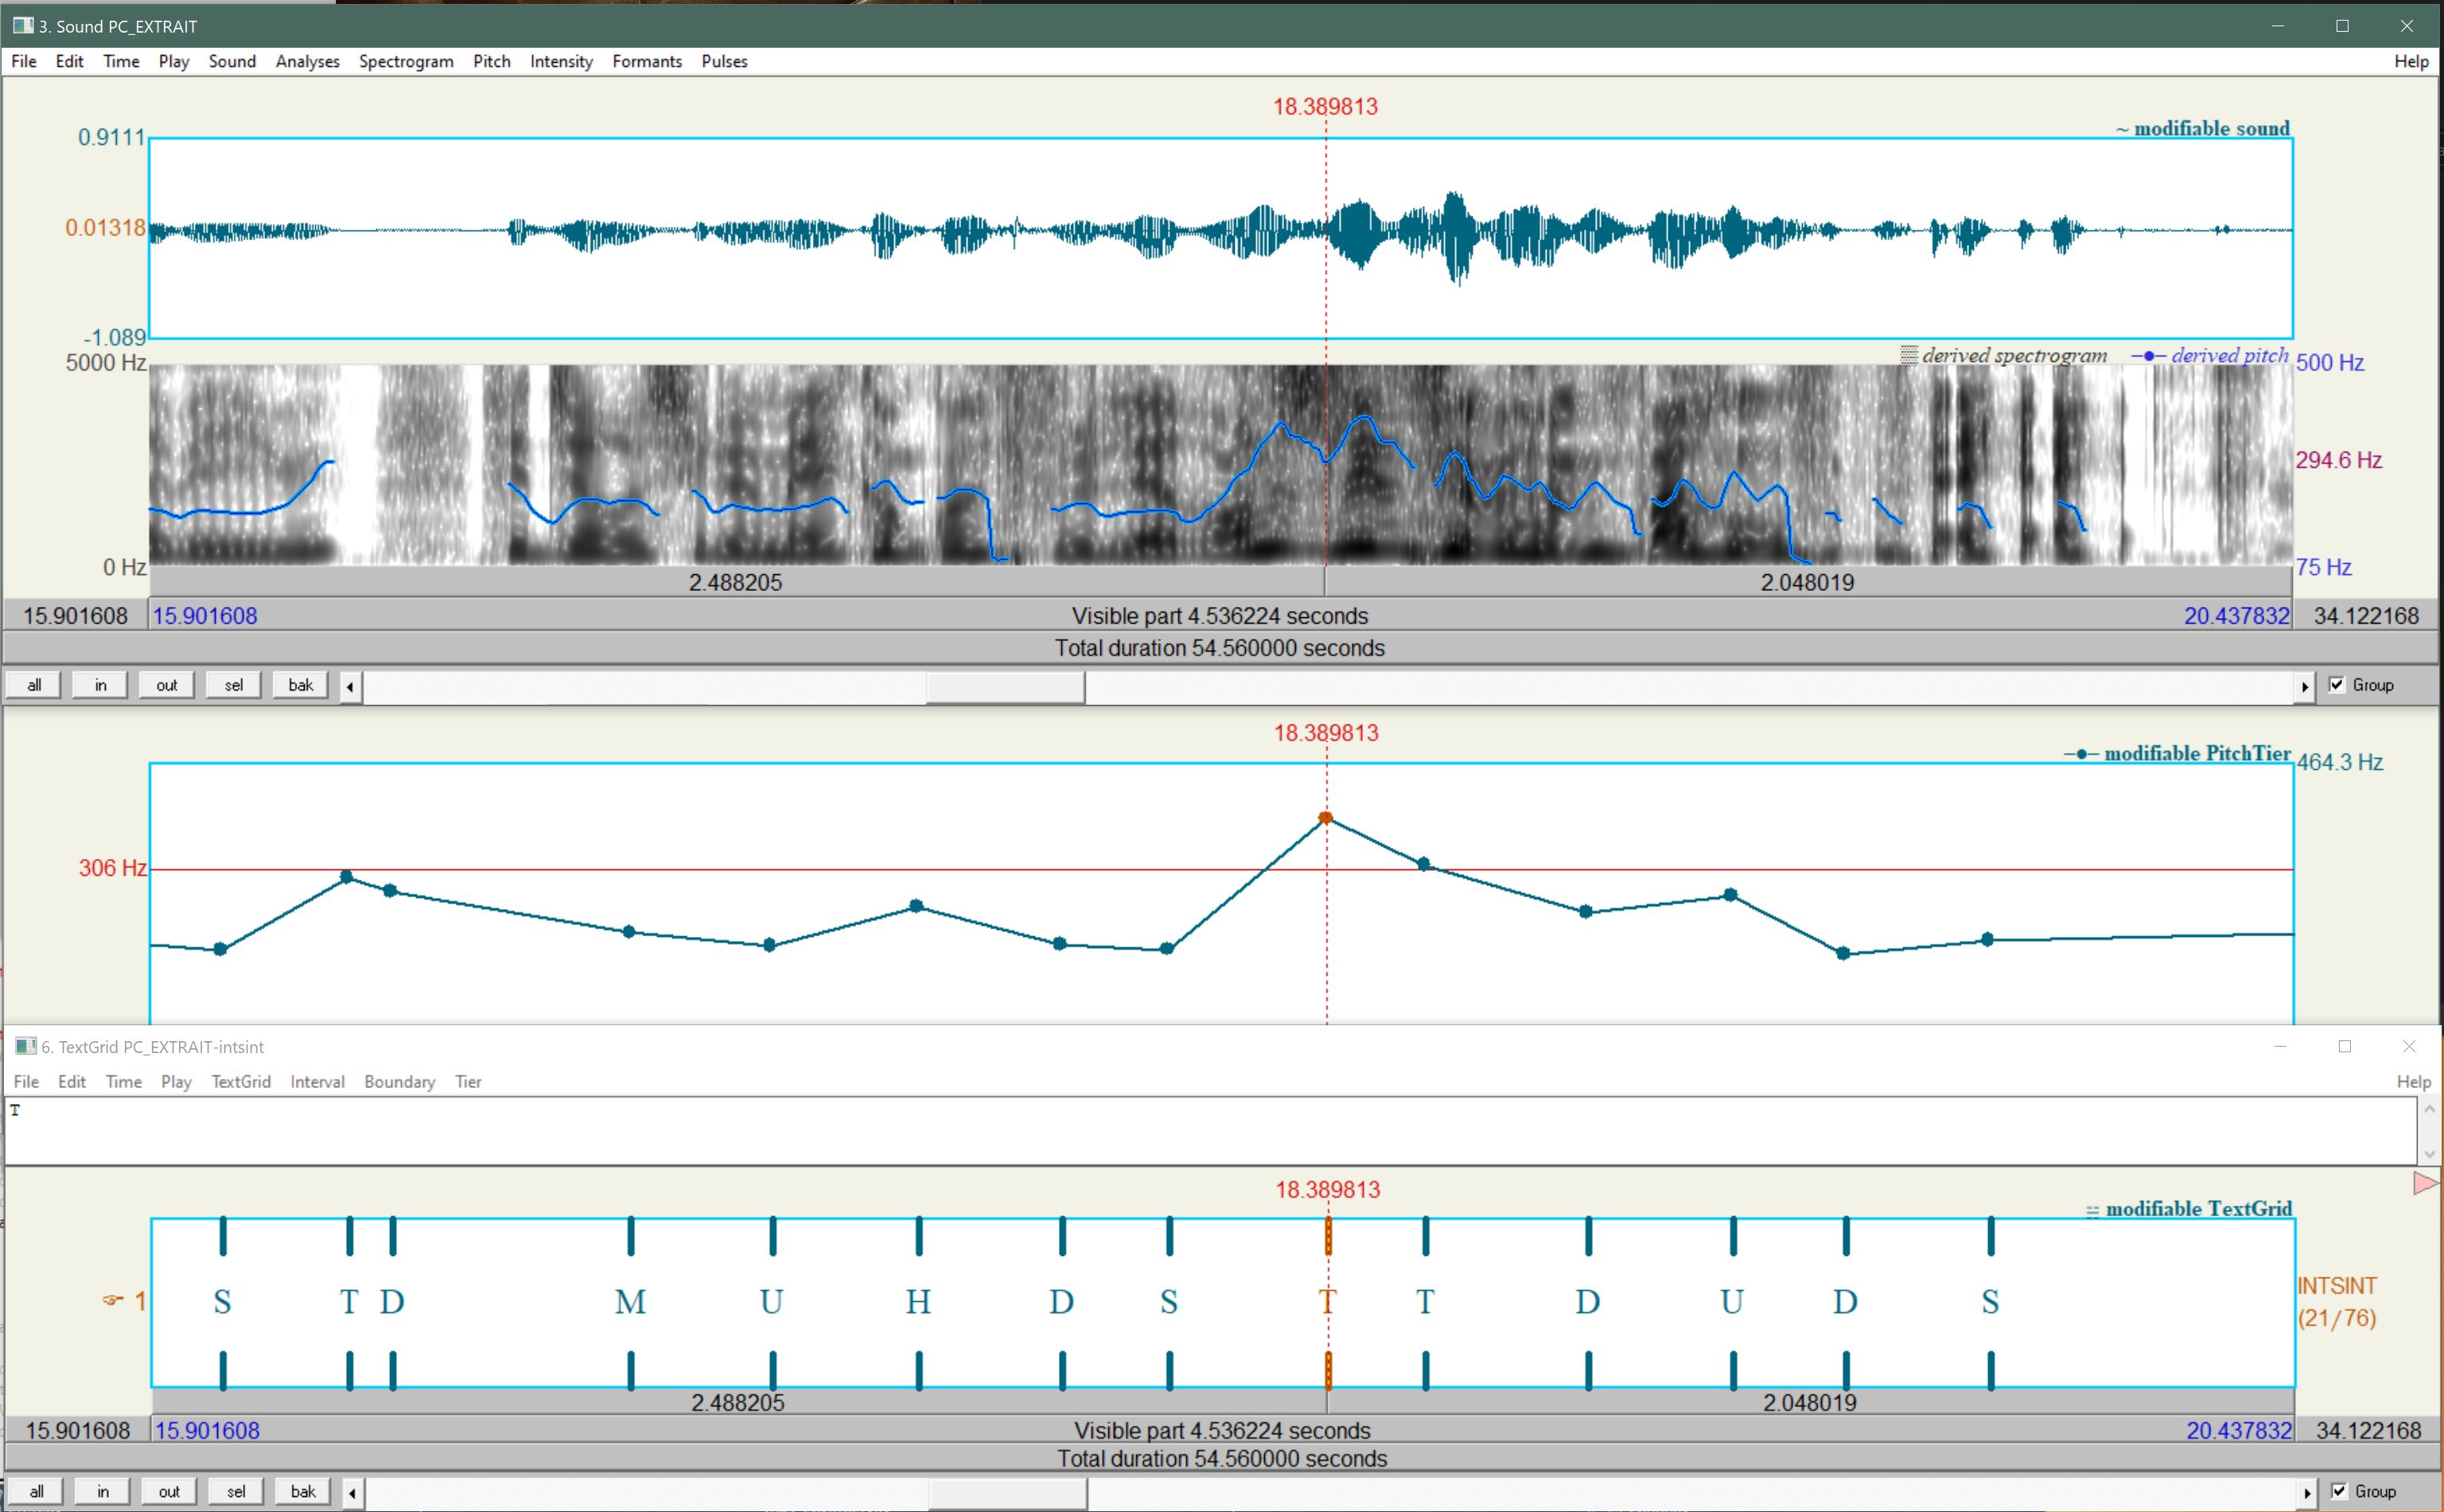Screen dimensions: 2444x1512
Task: Click right scroll arrow in Sound window
Action: click(x=2304, y=687)
